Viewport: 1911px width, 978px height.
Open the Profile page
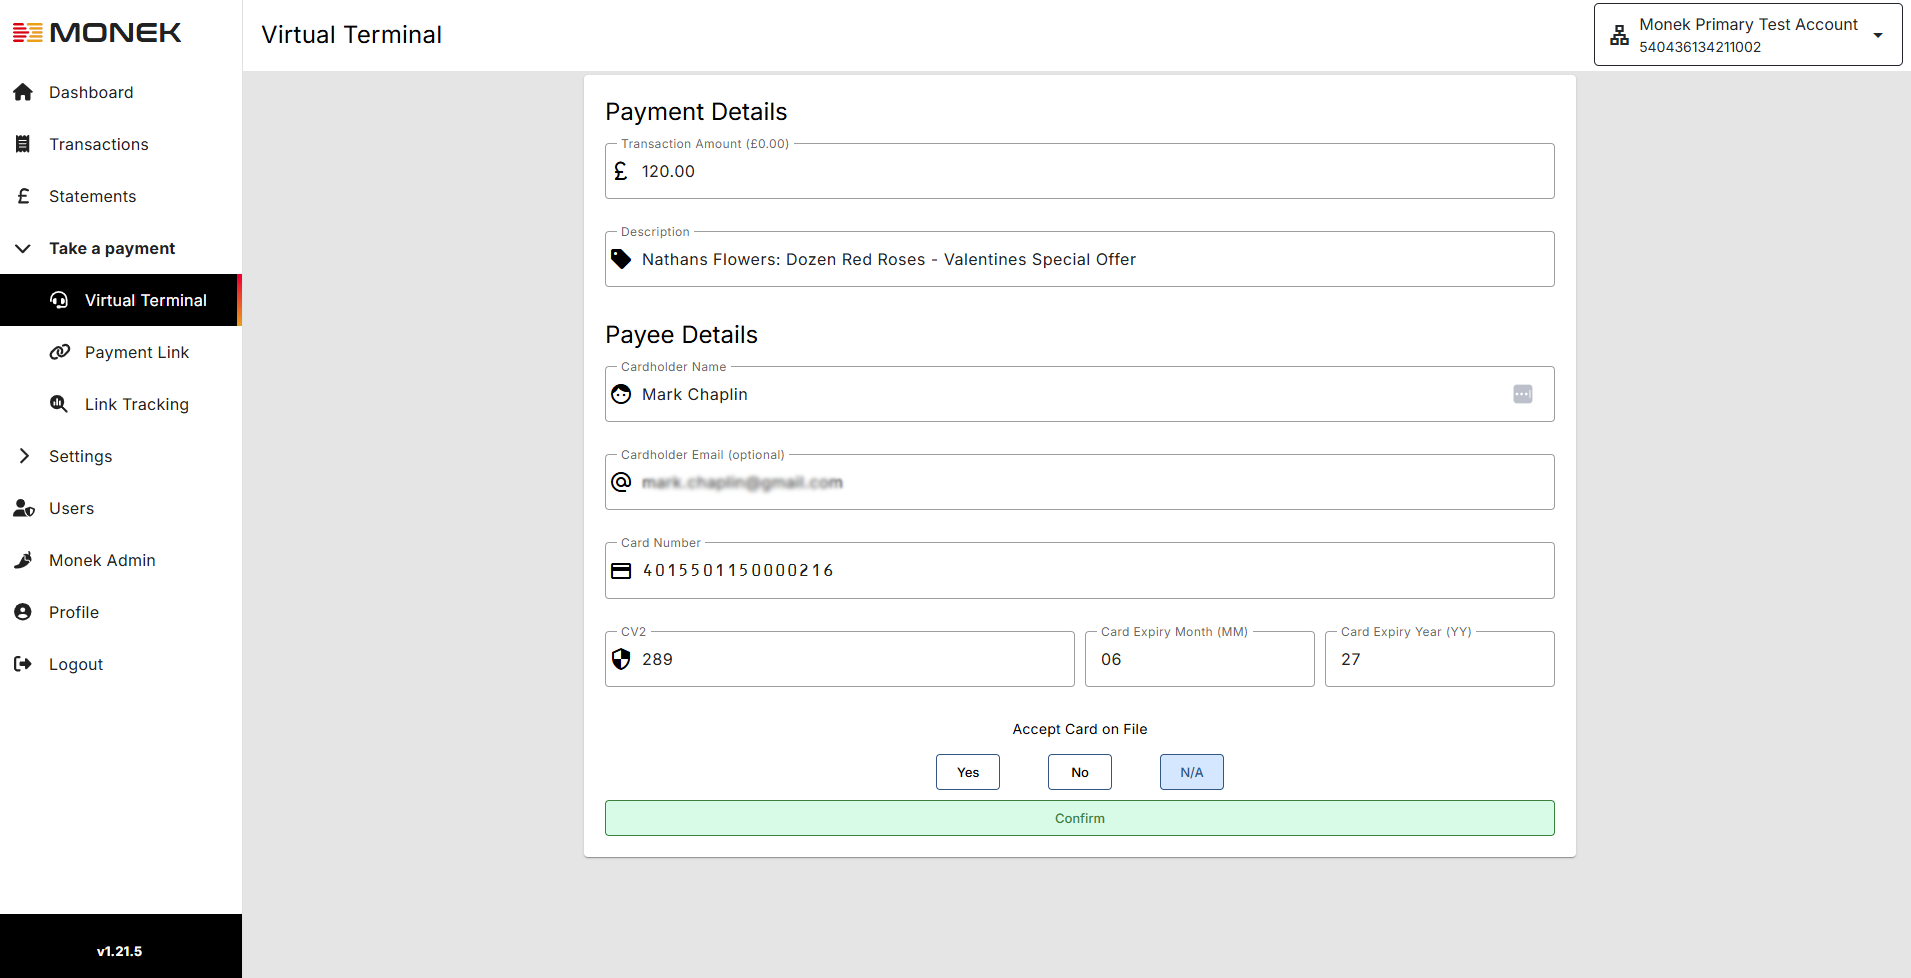[x=121, y=612]
